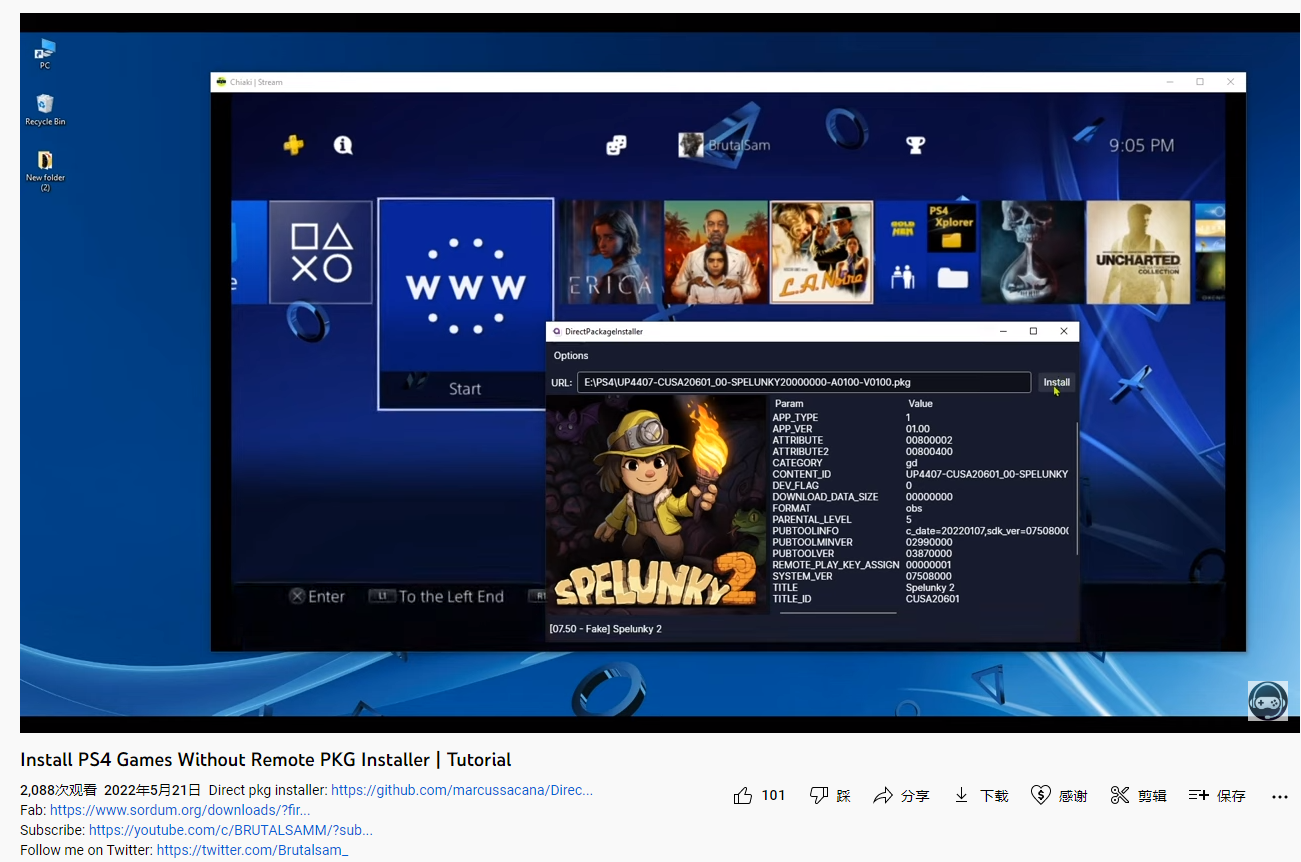This screenshot has height=862, width=1301.
Task: Select the REMOTE_PLAY_KEY_ASSIGN parameter name
Action: (835, 565)
